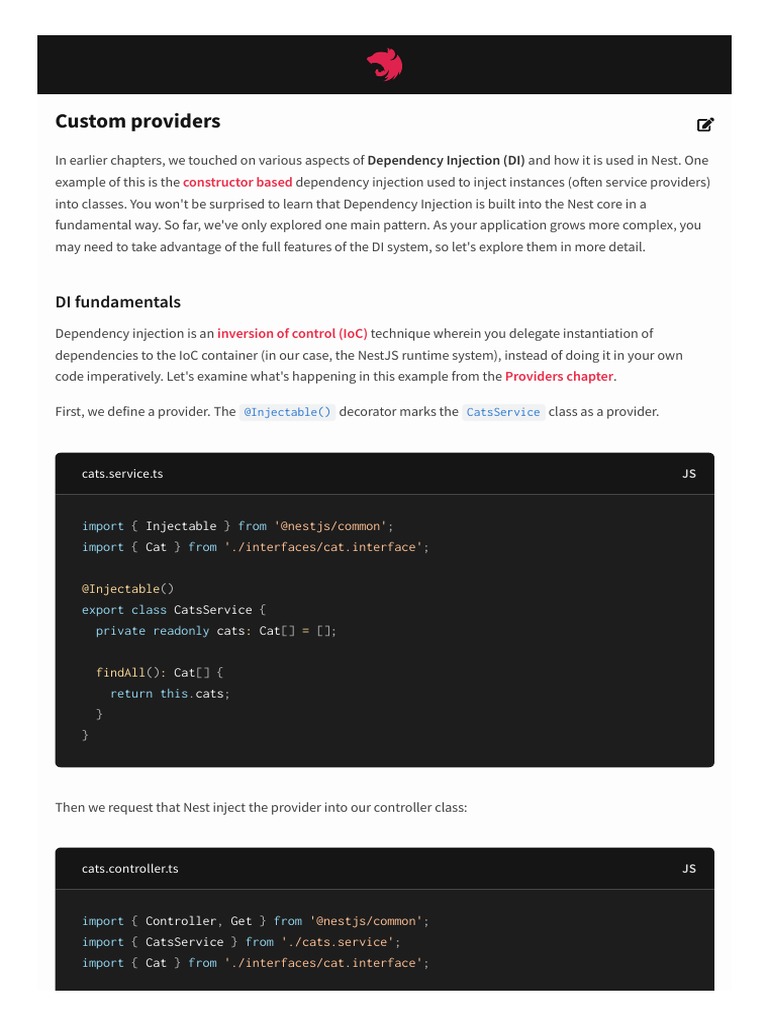
Task: Open the "constructor based" link
Action: click(x=237, y=182)
